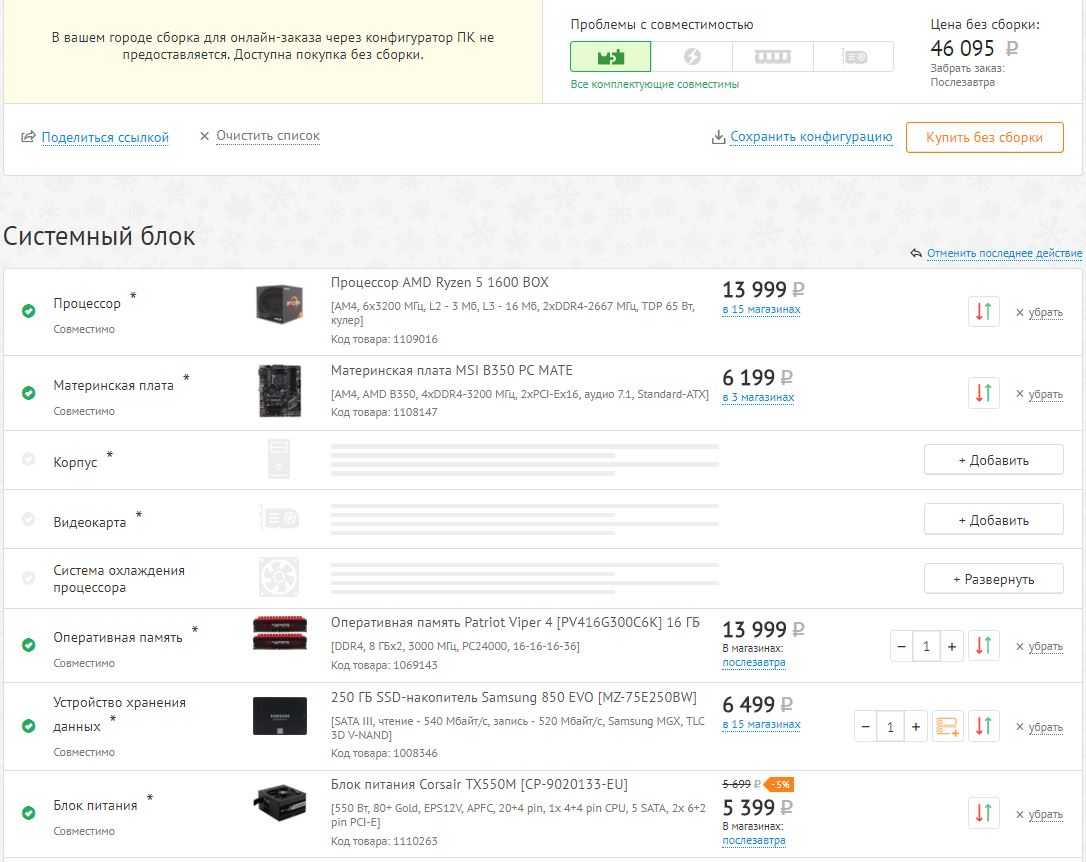The width and height of the screenshot is (1086, 862).
Task: Add a case with Добавить button
Action: click(x=994, y=460)
